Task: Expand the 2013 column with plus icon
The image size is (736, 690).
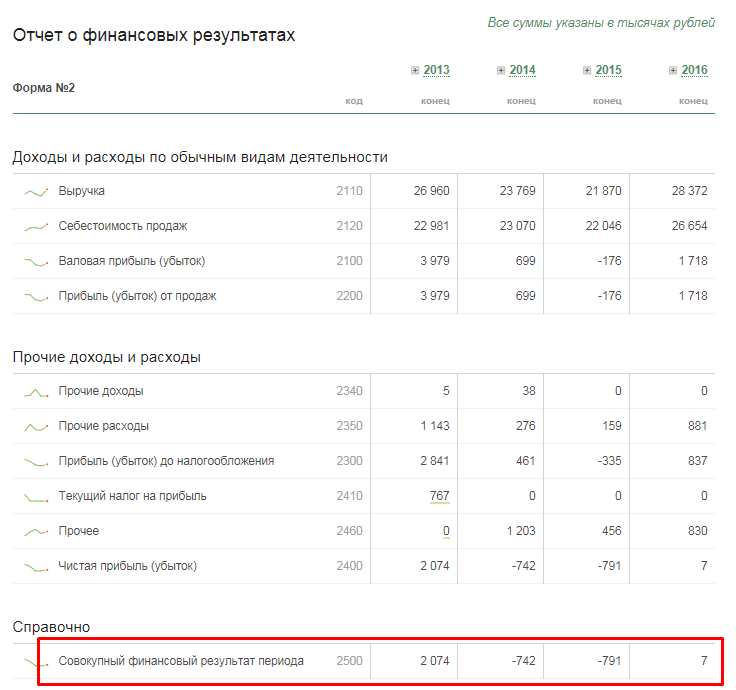Action: 415,70
